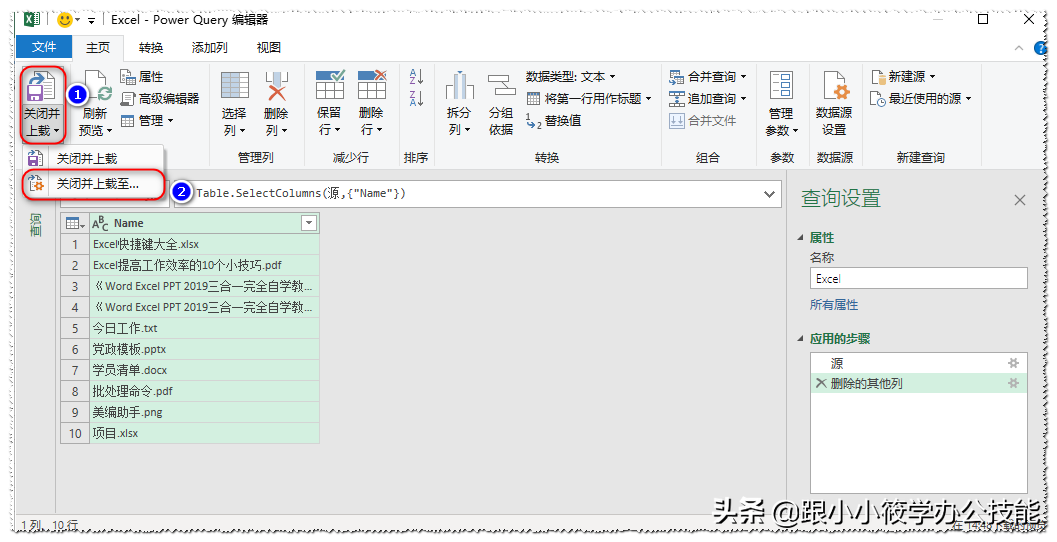The height and width of the screenshot is (542, 1057).
Task: Select the Name column header
Action: 204,223
